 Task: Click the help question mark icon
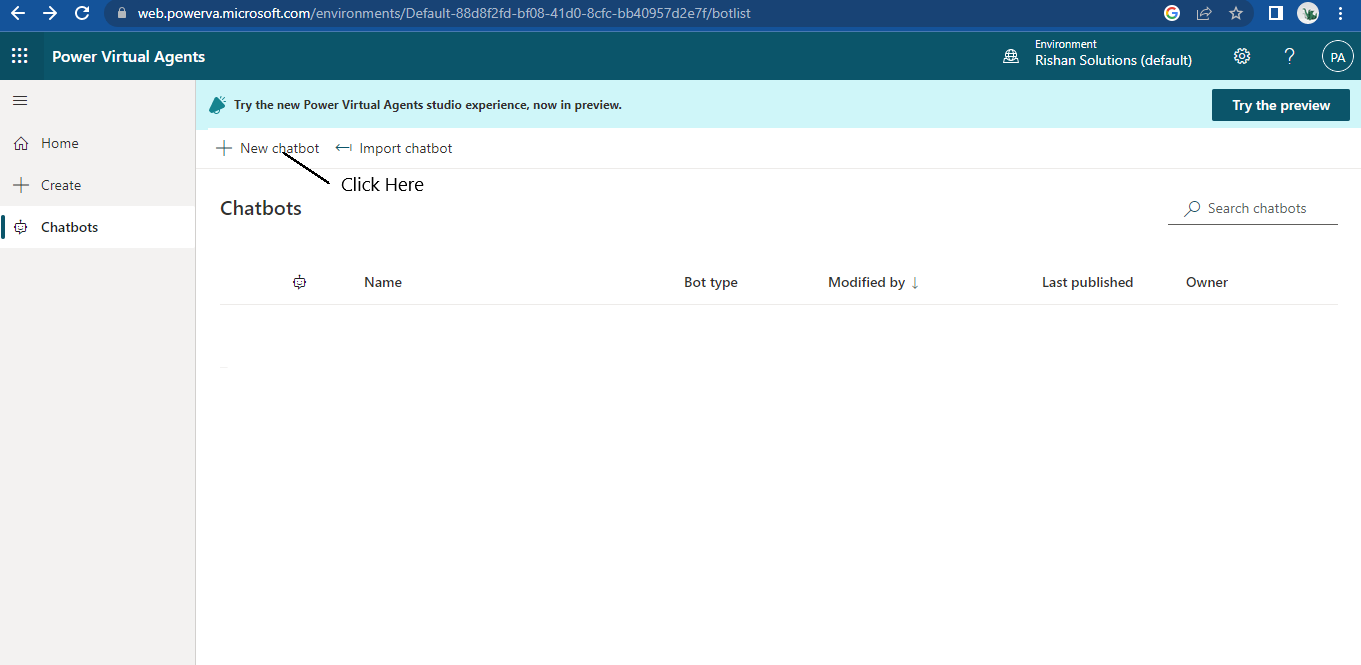pos(1290,56)
